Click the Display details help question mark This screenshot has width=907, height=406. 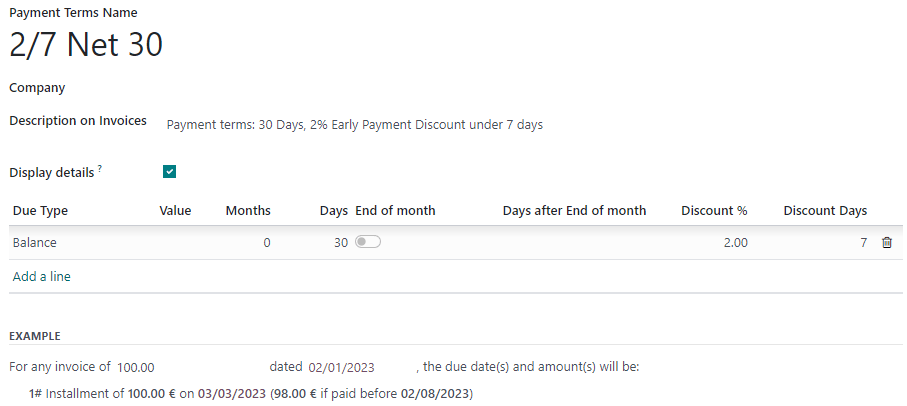tap(100, 169)
